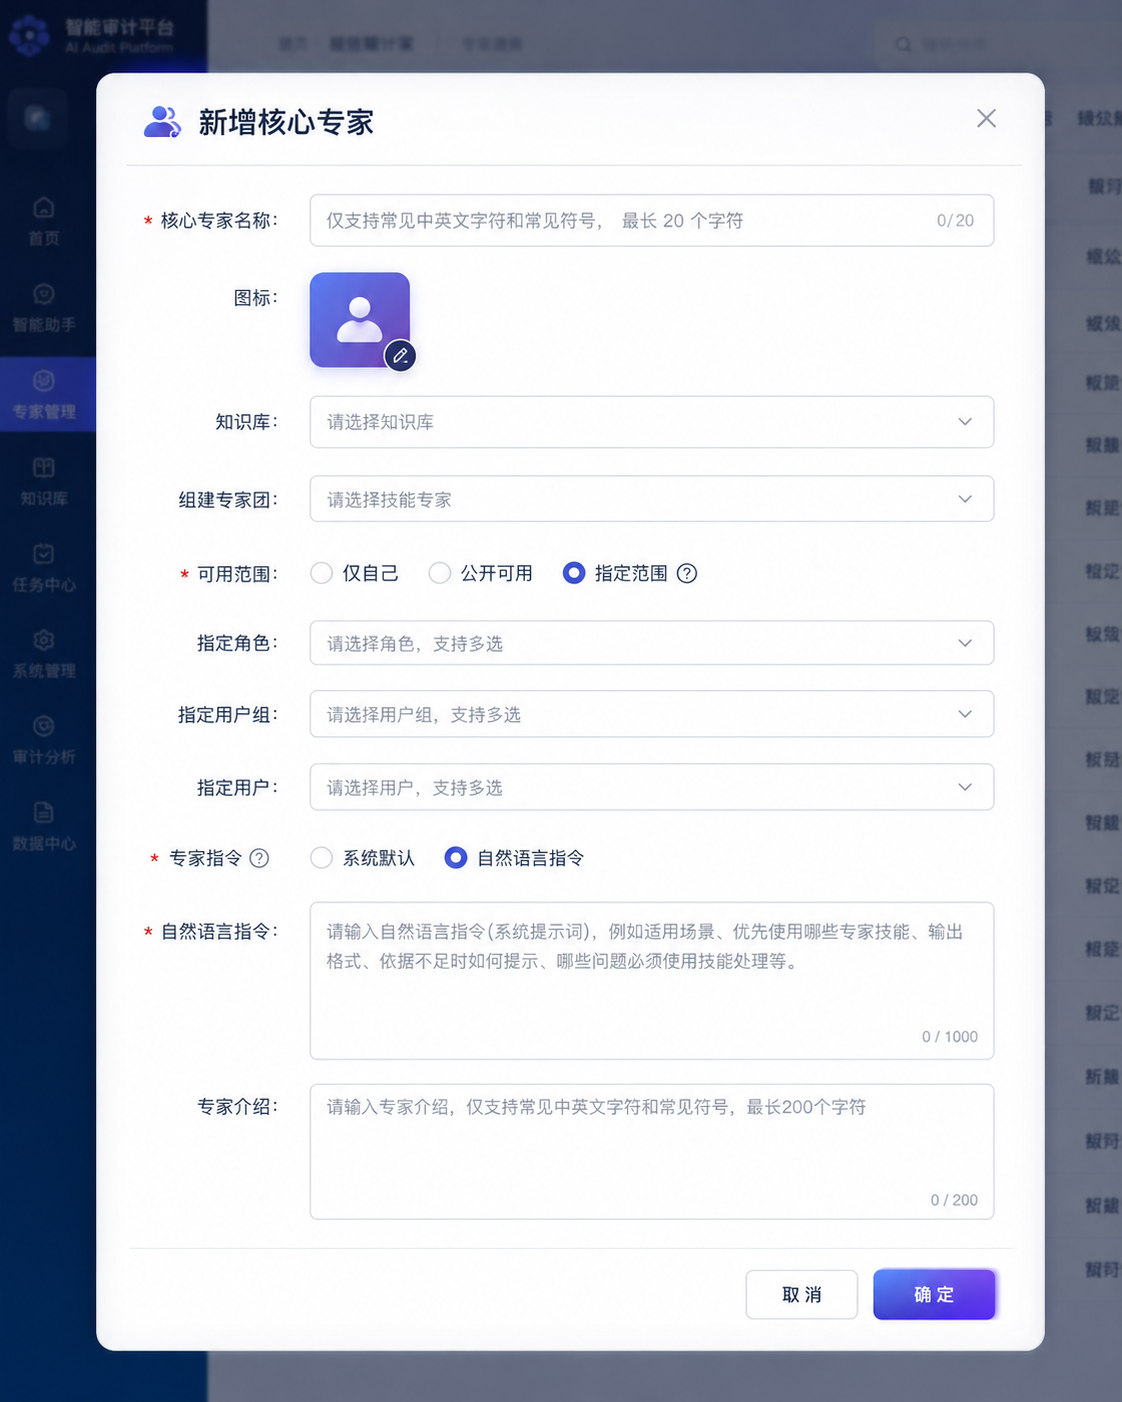Screen dimensions: 1122x1402
Task: Open 首页 home icon in sidebar
Action: point(44,208)
